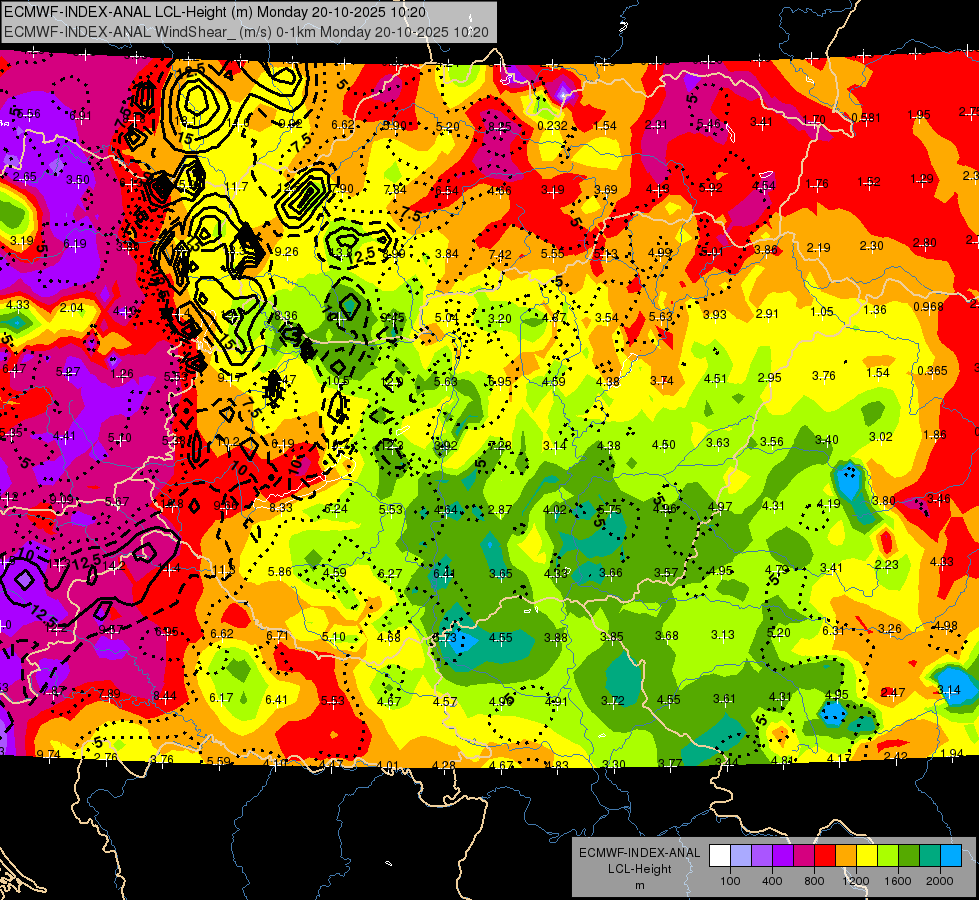Click the wind shear value '4.19'

click(x=829, y=504)
